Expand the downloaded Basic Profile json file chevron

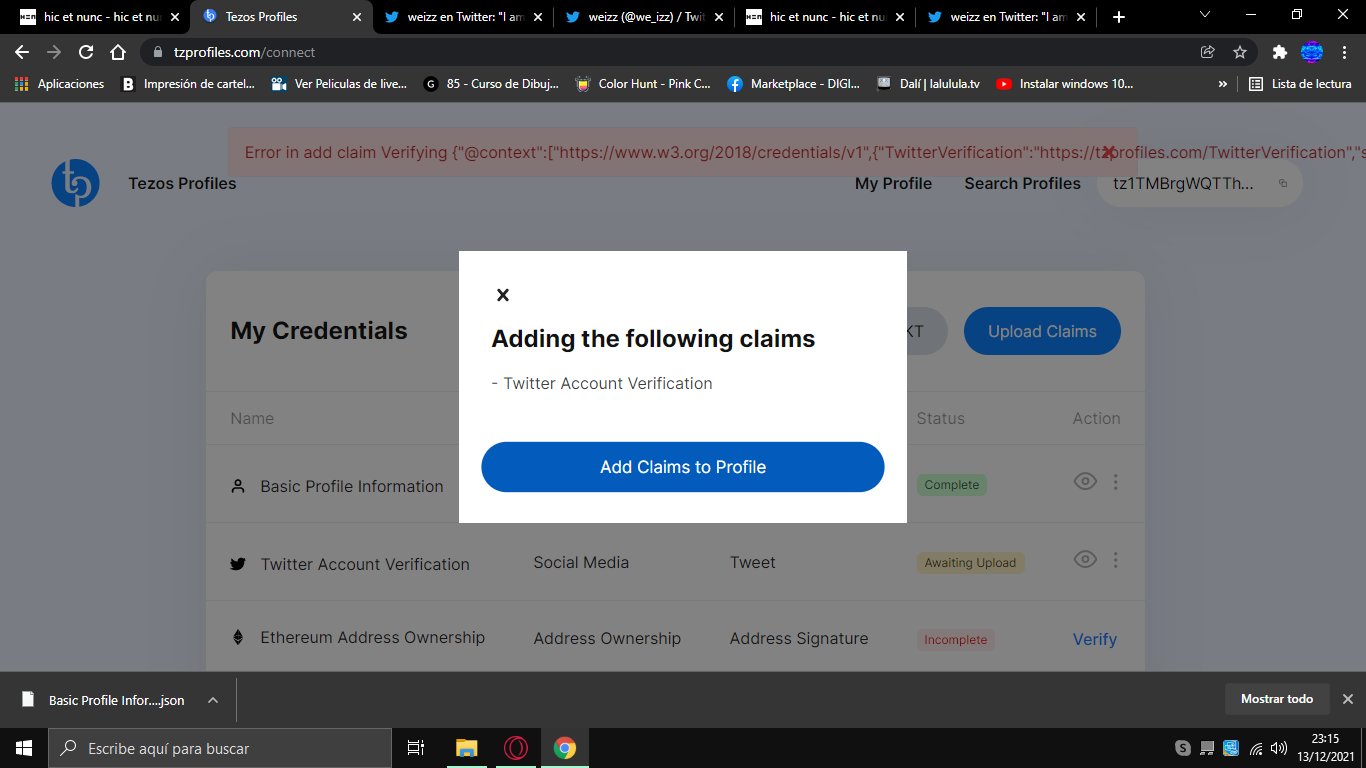pyautogui.click(x=212, y=700)
